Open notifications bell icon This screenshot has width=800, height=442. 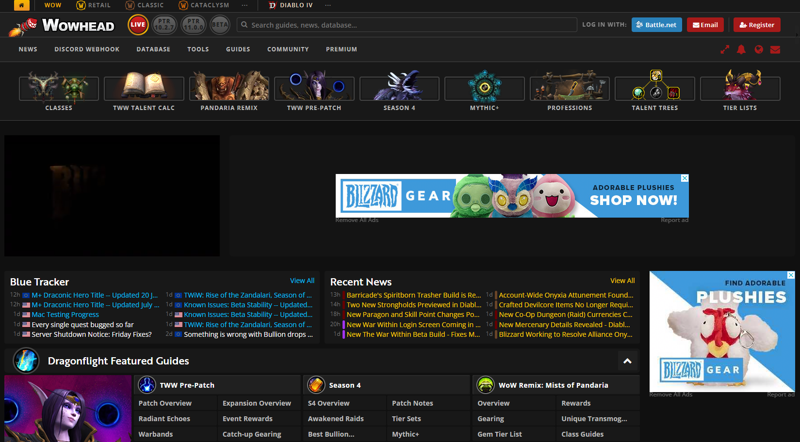[x=741, y=50]
